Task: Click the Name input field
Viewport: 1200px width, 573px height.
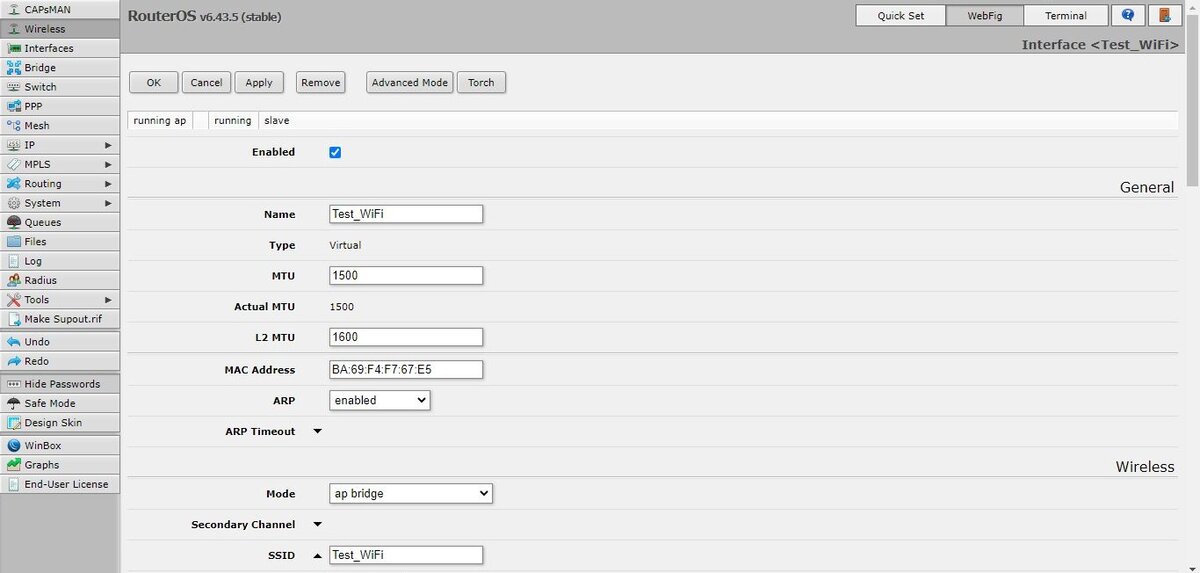Action: click(x=406, y=214)
